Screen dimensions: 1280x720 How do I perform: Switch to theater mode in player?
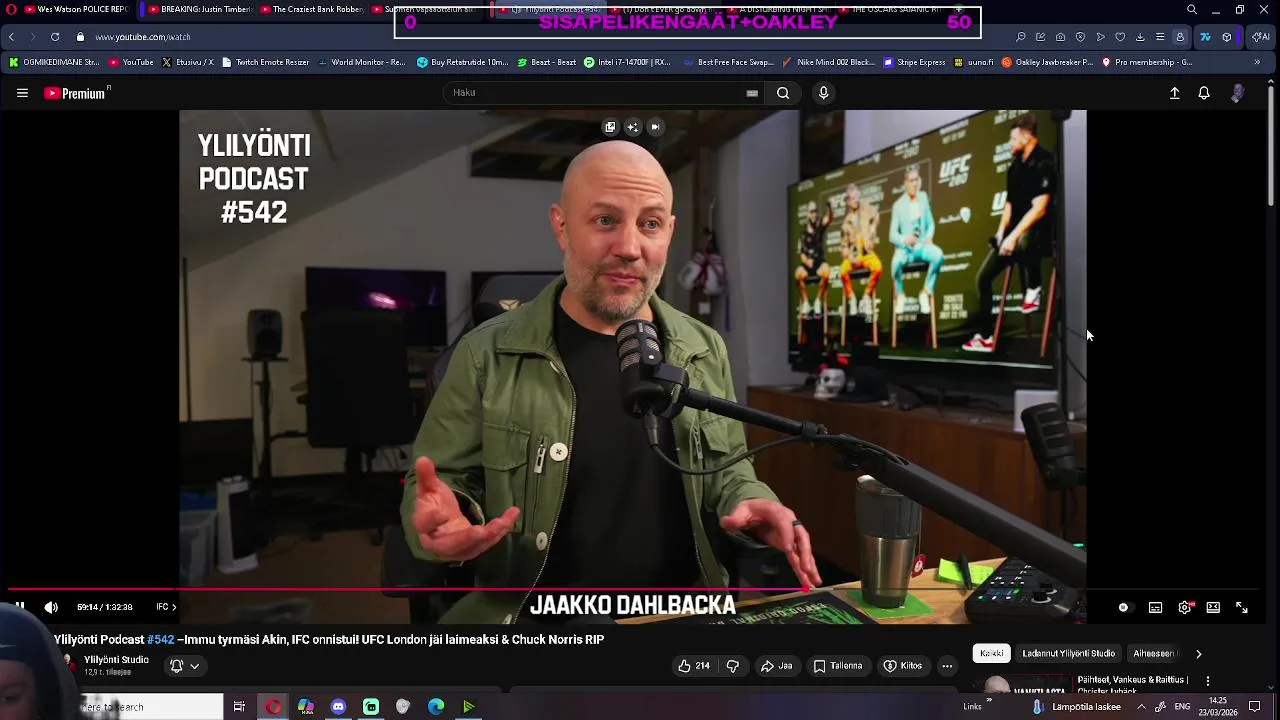click(1213, 607)
